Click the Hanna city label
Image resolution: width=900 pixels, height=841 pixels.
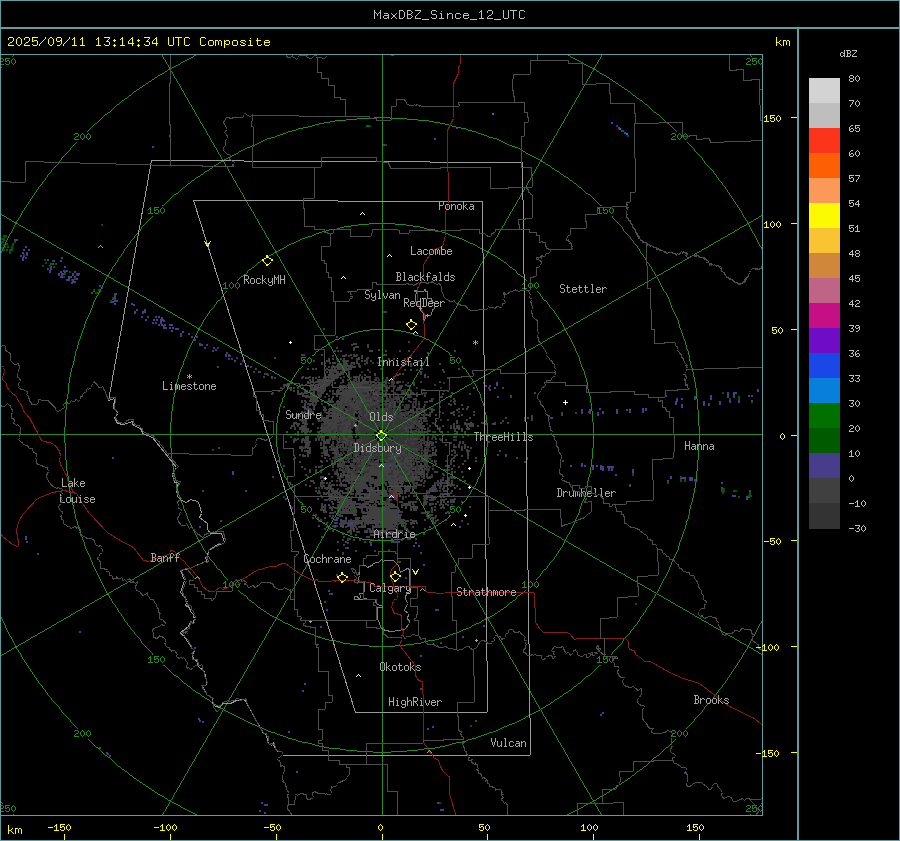pyautogui.click(x=699, y=446)
